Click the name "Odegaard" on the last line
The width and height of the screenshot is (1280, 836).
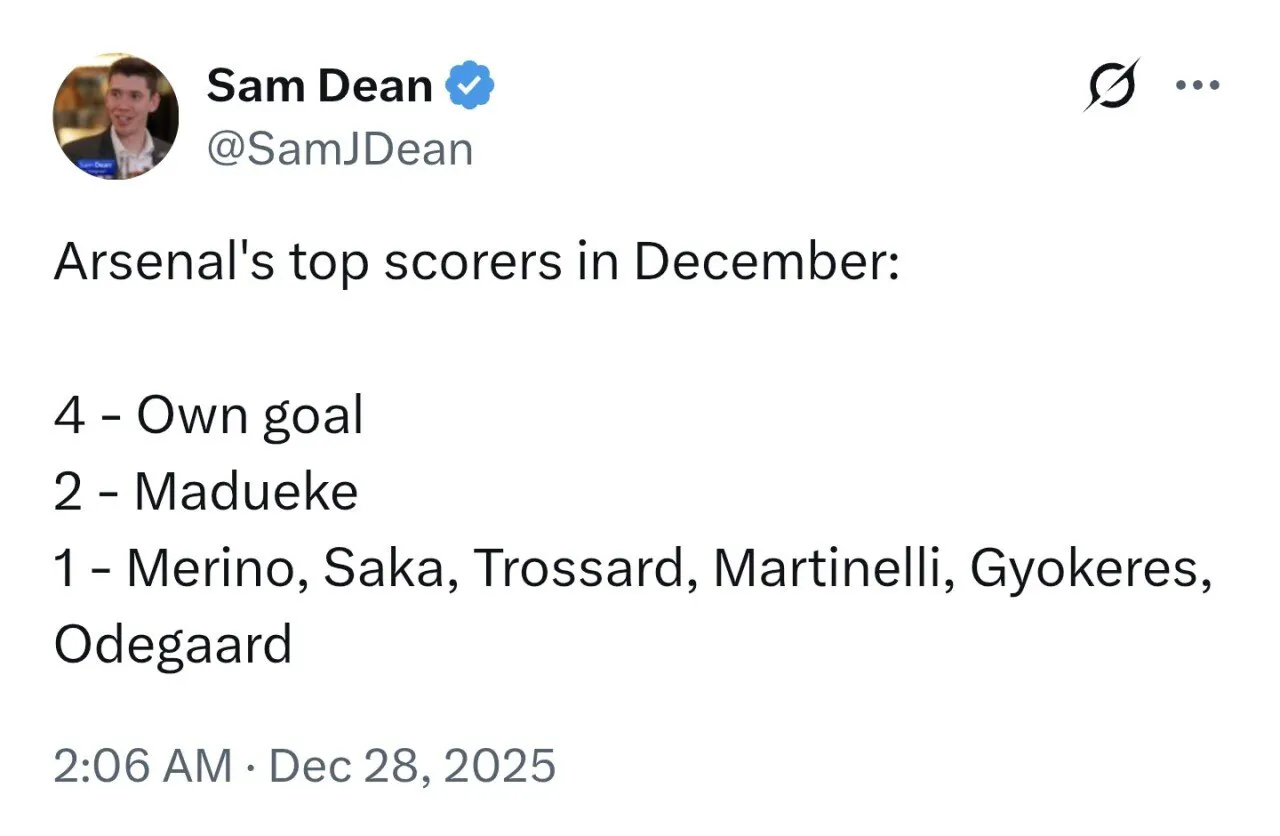(172, 645)
